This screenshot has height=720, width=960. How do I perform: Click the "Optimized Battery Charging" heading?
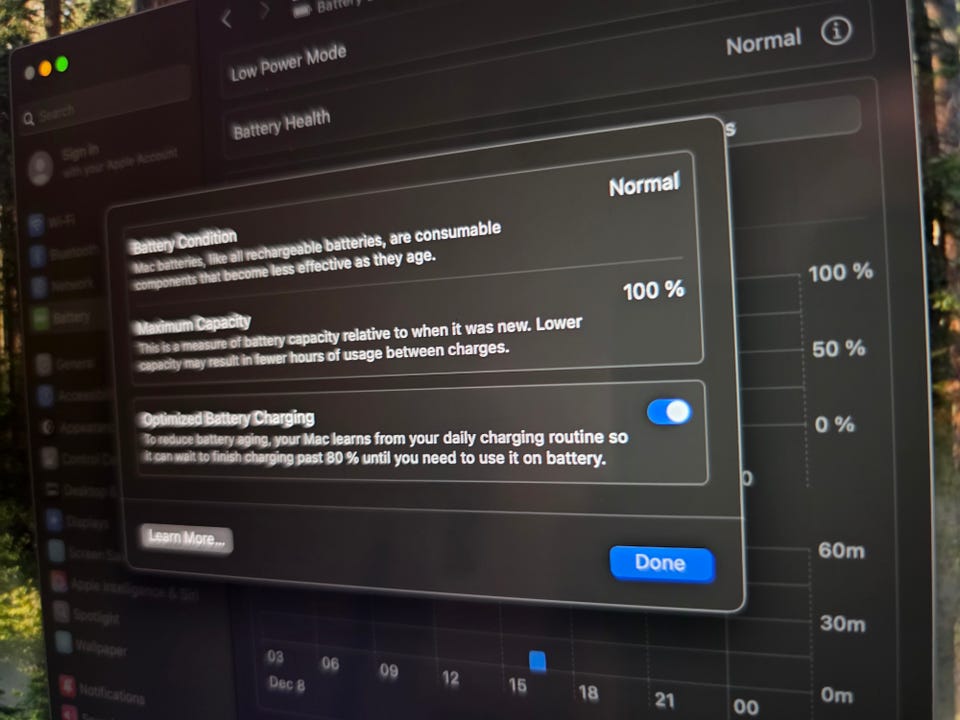click(x=227, y=418)
